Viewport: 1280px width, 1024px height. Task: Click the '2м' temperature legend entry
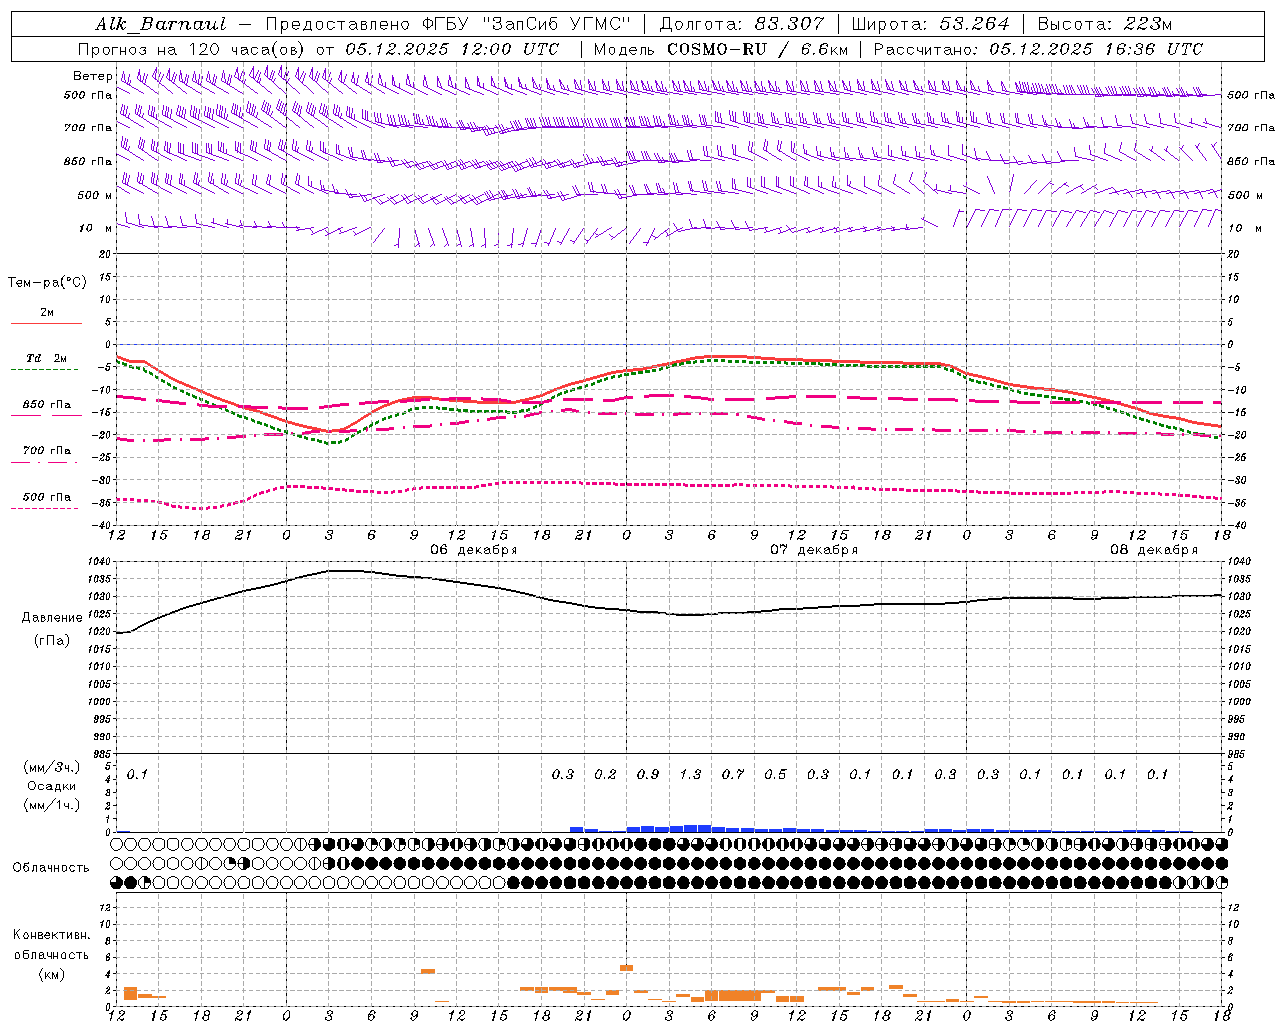click(47, 312)
